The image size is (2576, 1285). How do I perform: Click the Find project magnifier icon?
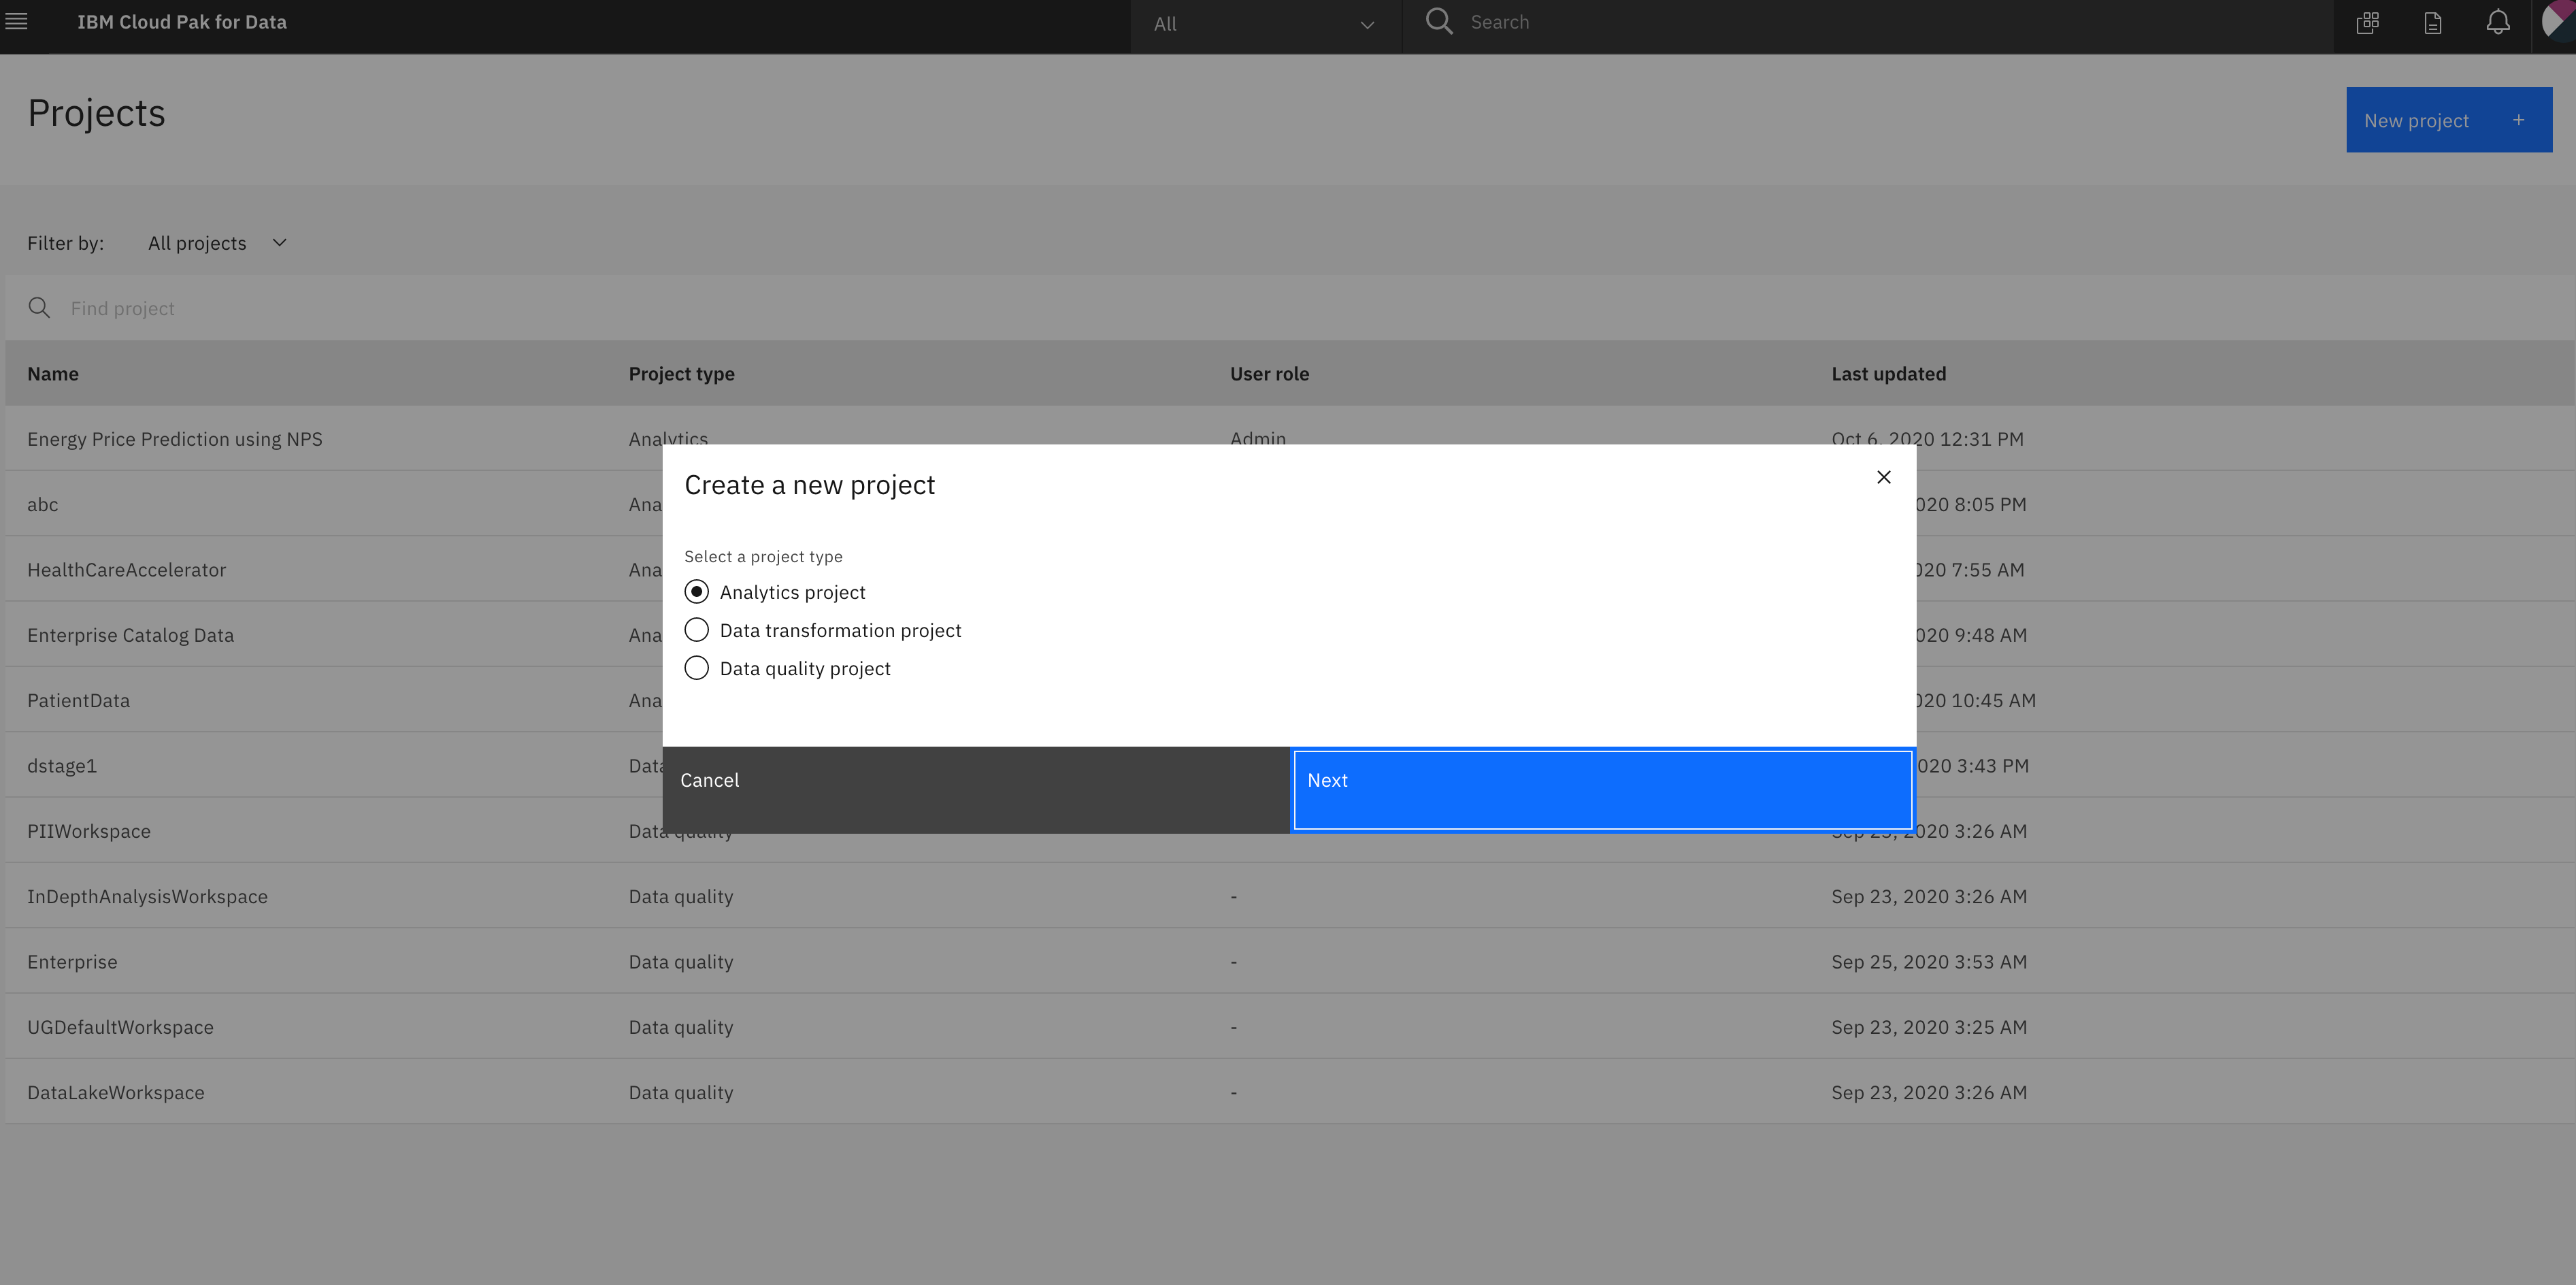(39, 308)
